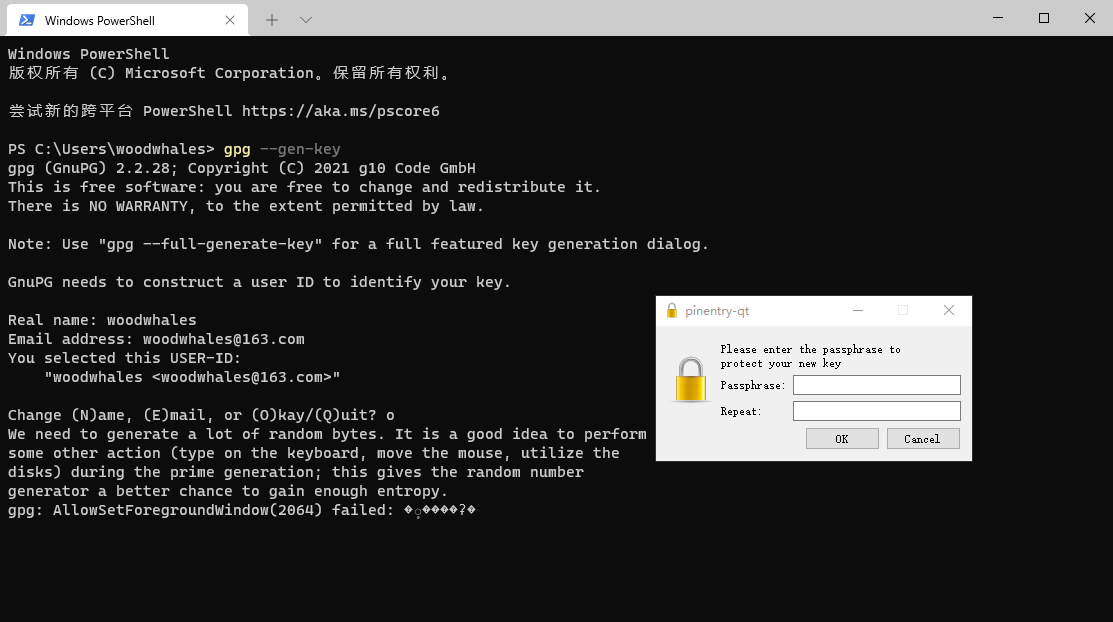Click the Repeat passphrase input field

[877, 411]
